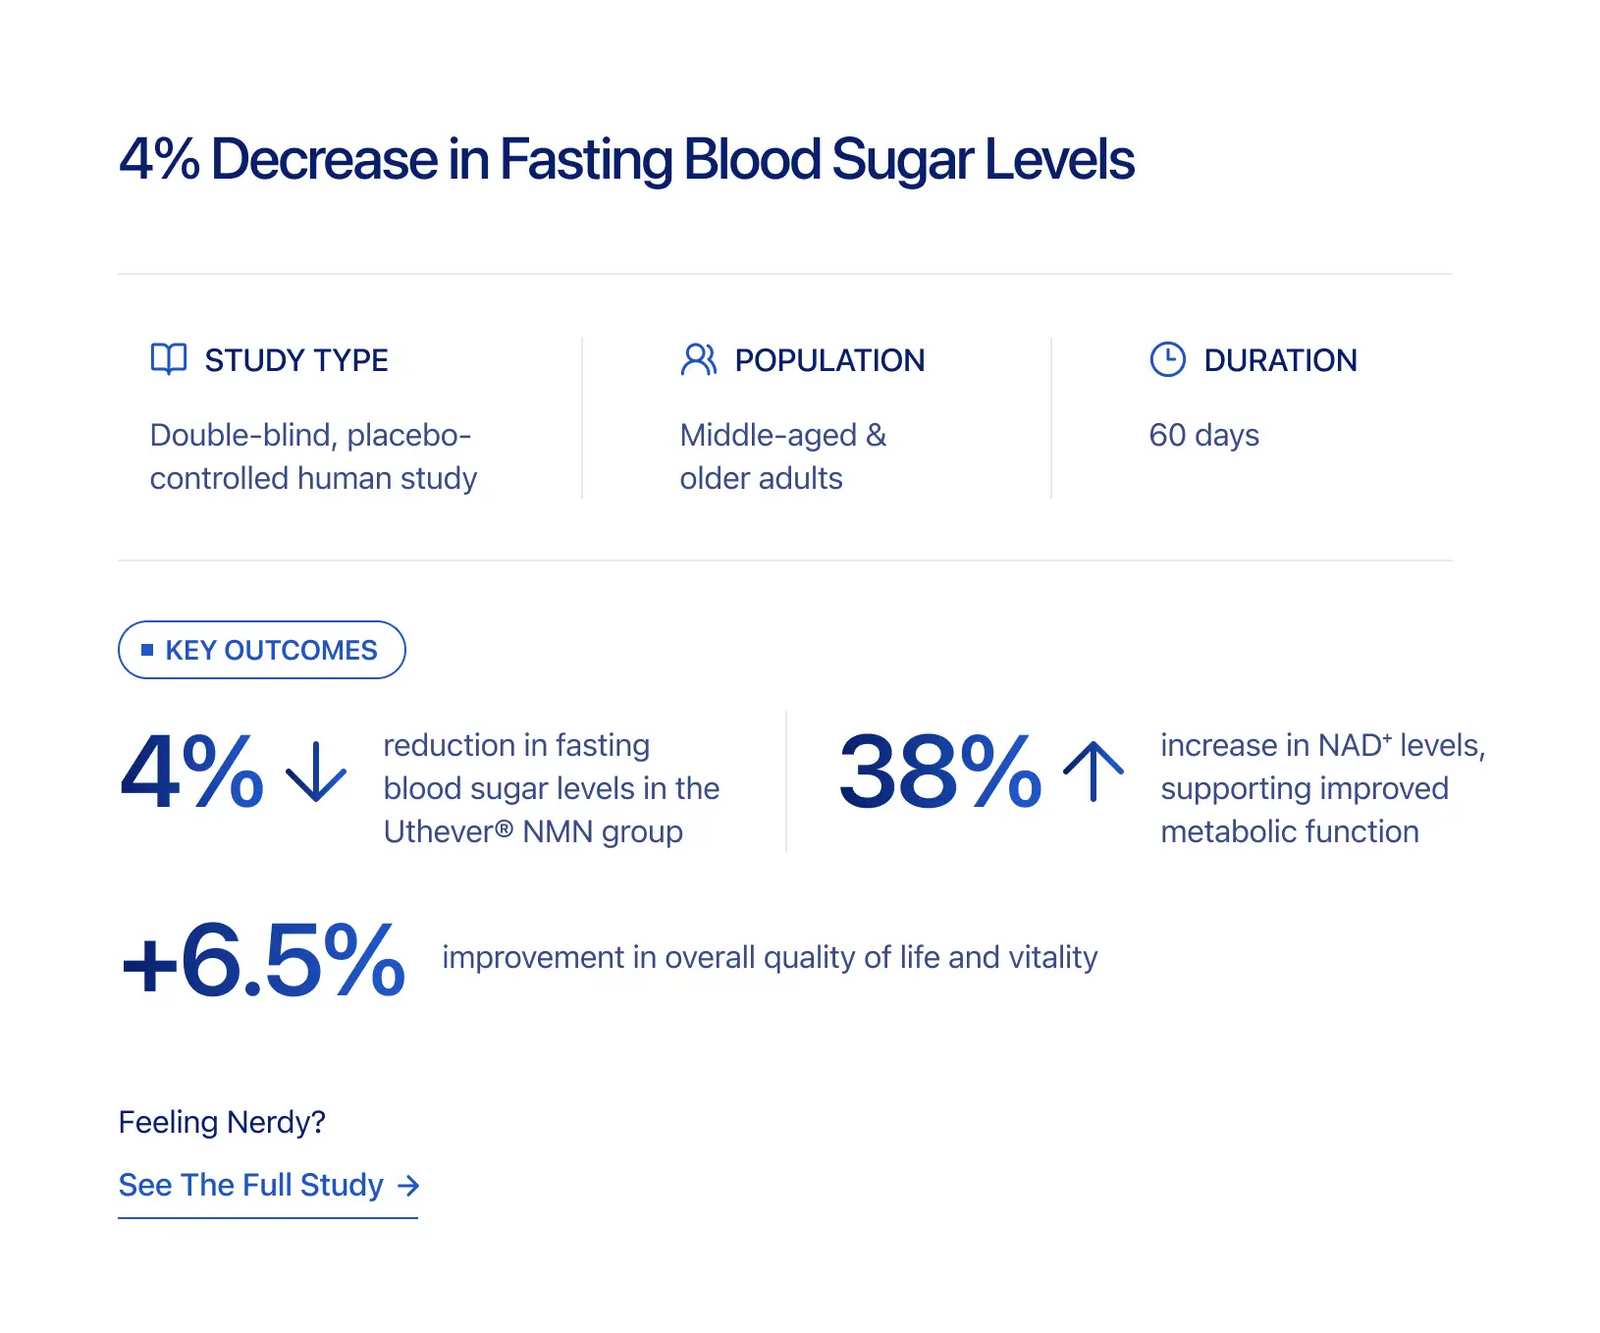Click the arrow after See The Full Study

click(408, 1186)
